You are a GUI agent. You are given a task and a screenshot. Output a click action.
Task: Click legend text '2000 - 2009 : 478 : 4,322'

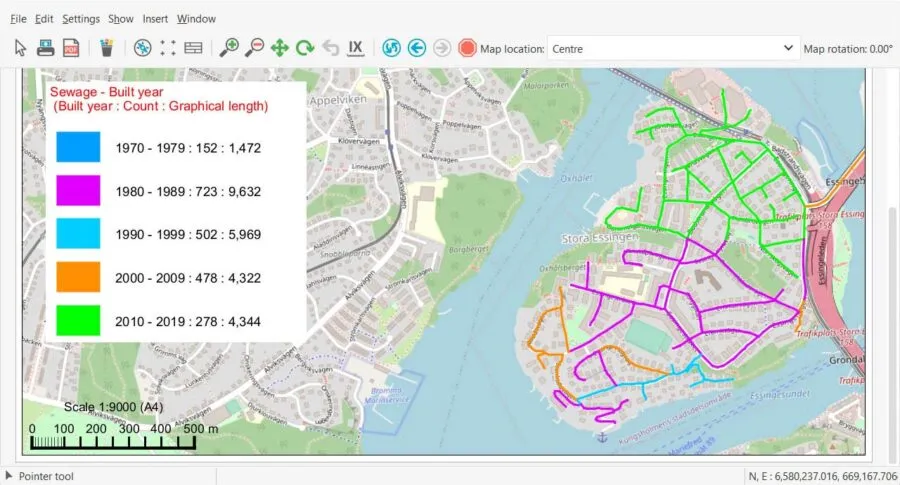[x=188, y=278]
